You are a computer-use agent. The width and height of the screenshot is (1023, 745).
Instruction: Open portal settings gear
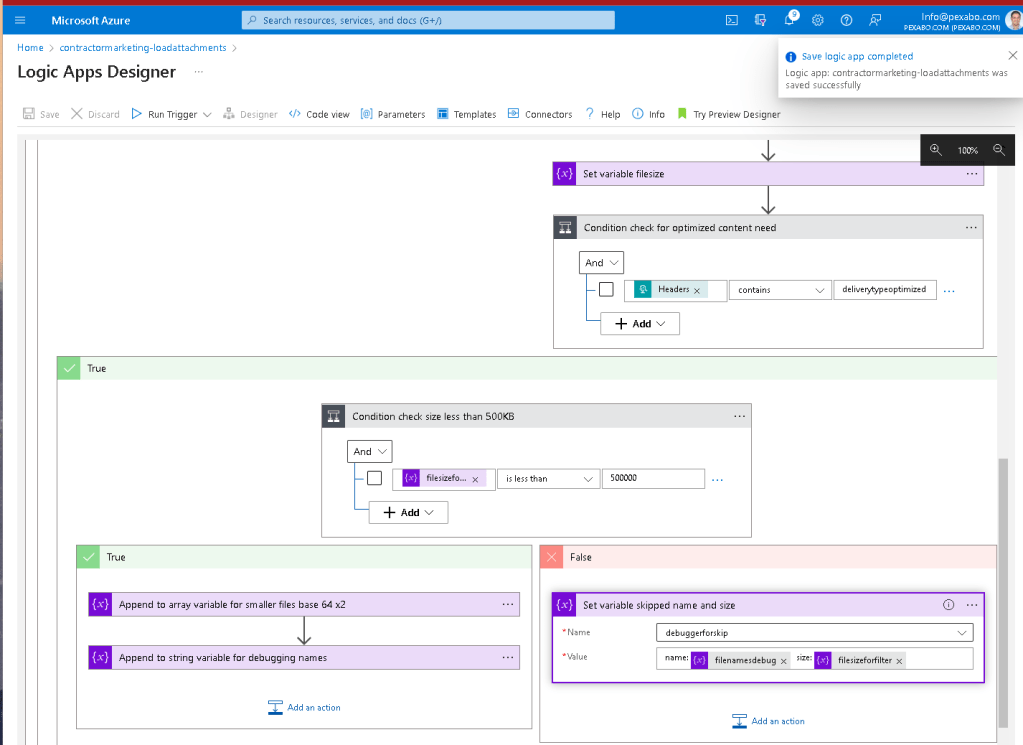coord(817,20)
